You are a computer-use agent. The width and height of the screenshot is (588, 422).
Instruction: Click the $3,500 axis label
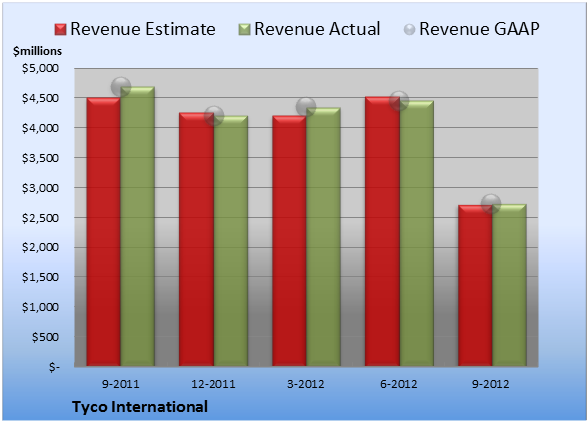(x=40, y=158)
